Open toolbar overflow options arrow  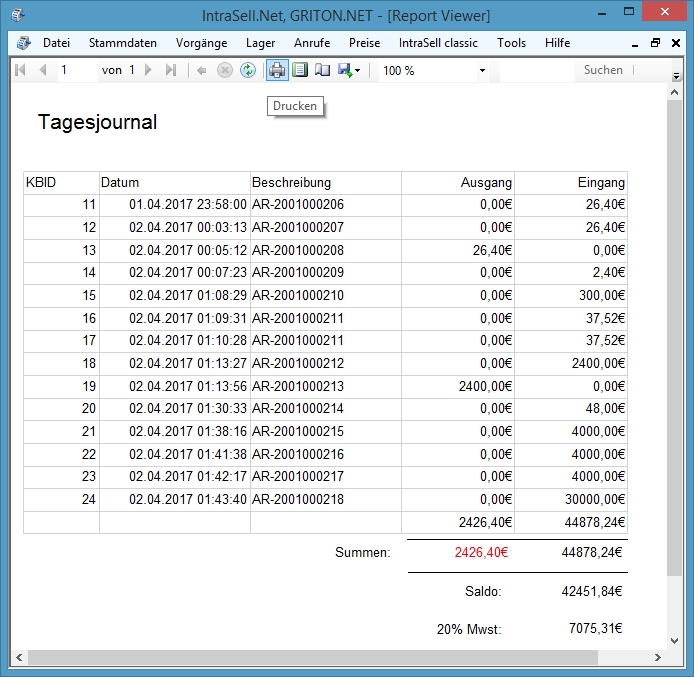coord(676,76)
